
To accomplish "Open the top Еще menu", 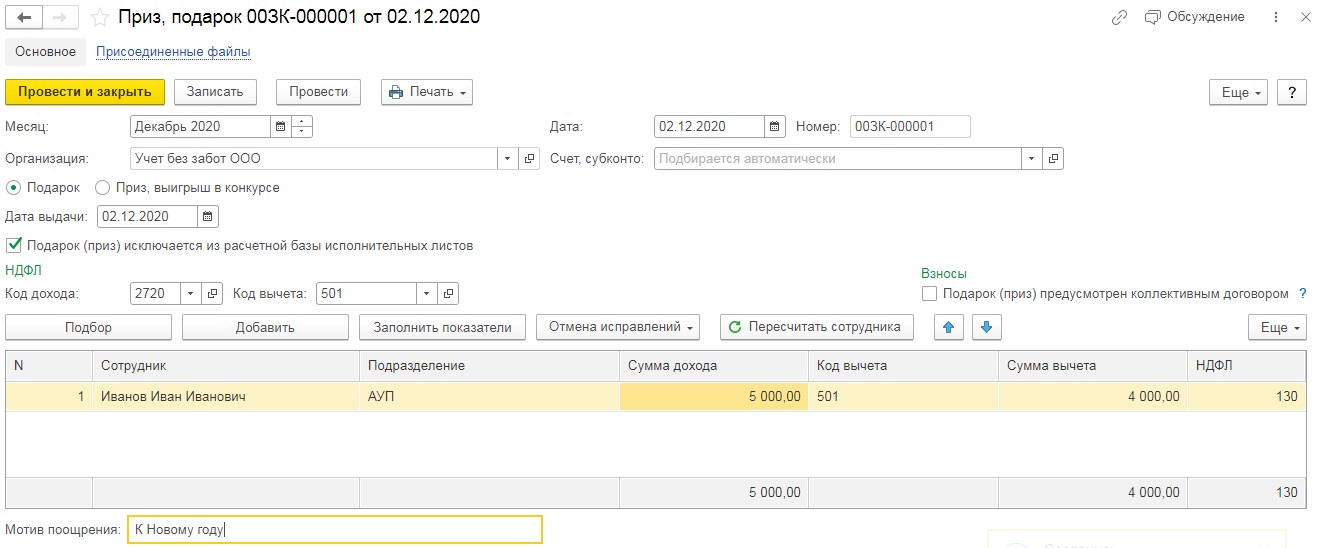I will pos(1239,92).
